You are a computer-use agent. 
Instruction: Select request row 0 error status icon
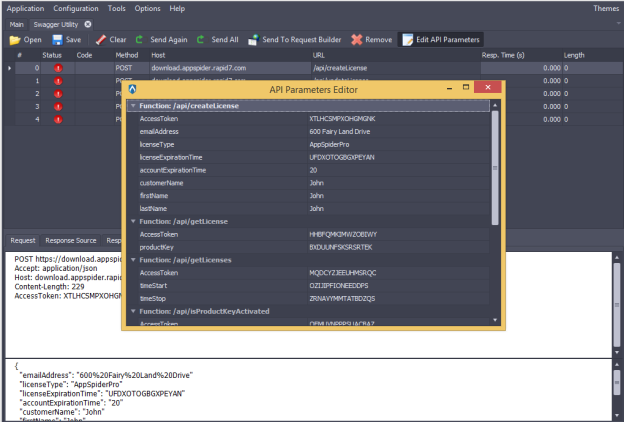[x=57, y=67]
